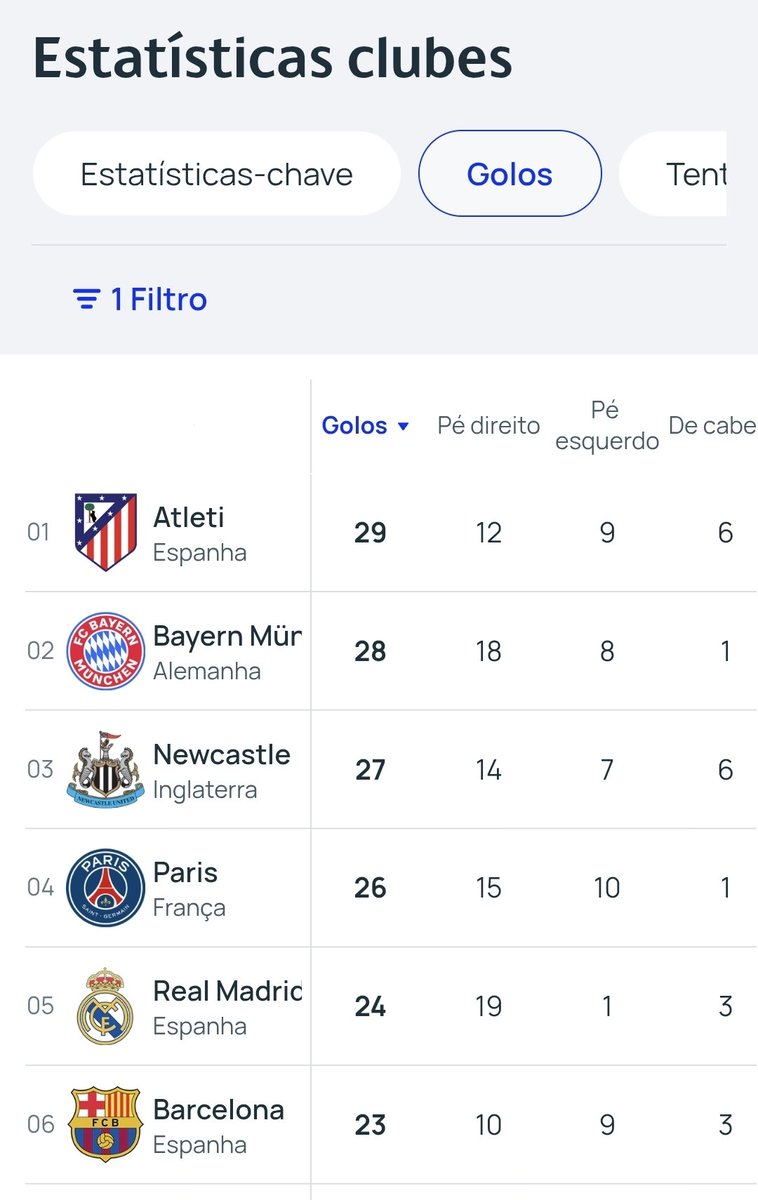Click the Paris club name link

click(x=185, y=872)
